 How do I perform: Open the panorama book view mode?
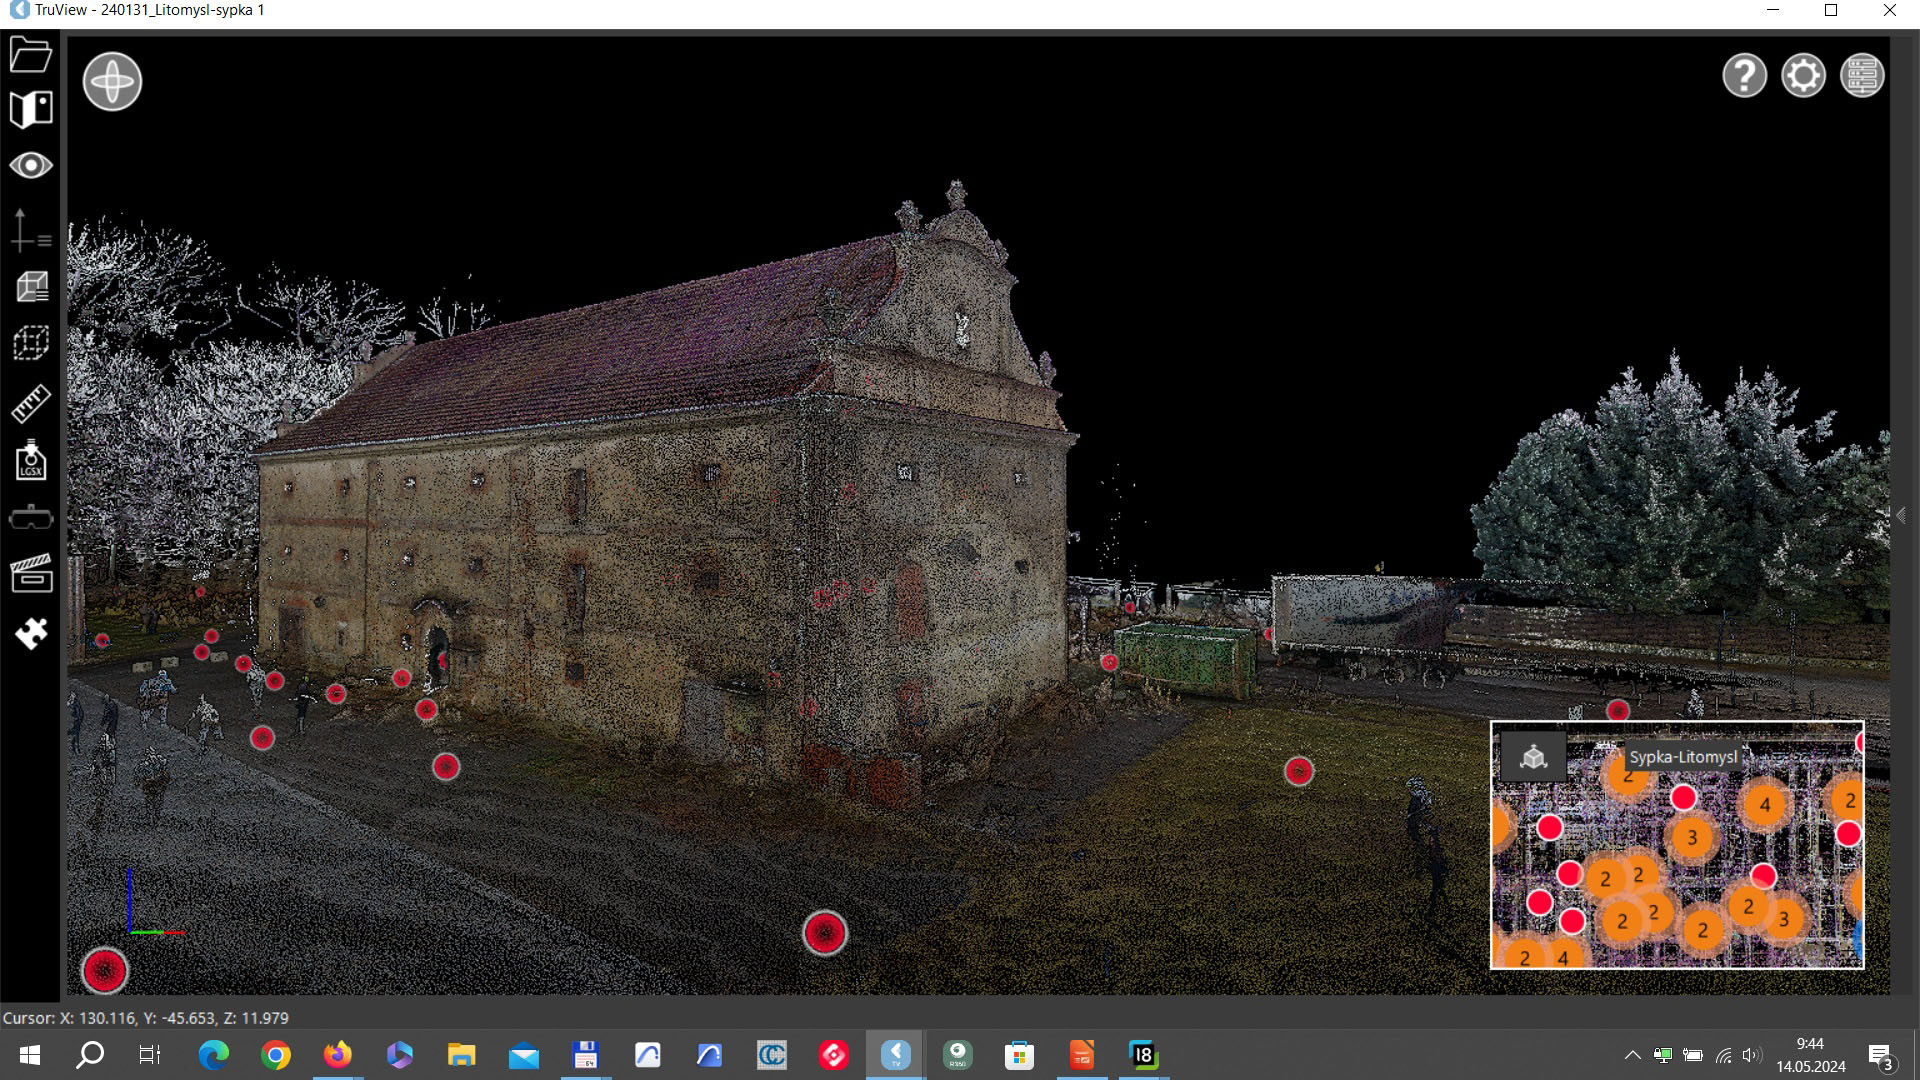click(31, 110)
